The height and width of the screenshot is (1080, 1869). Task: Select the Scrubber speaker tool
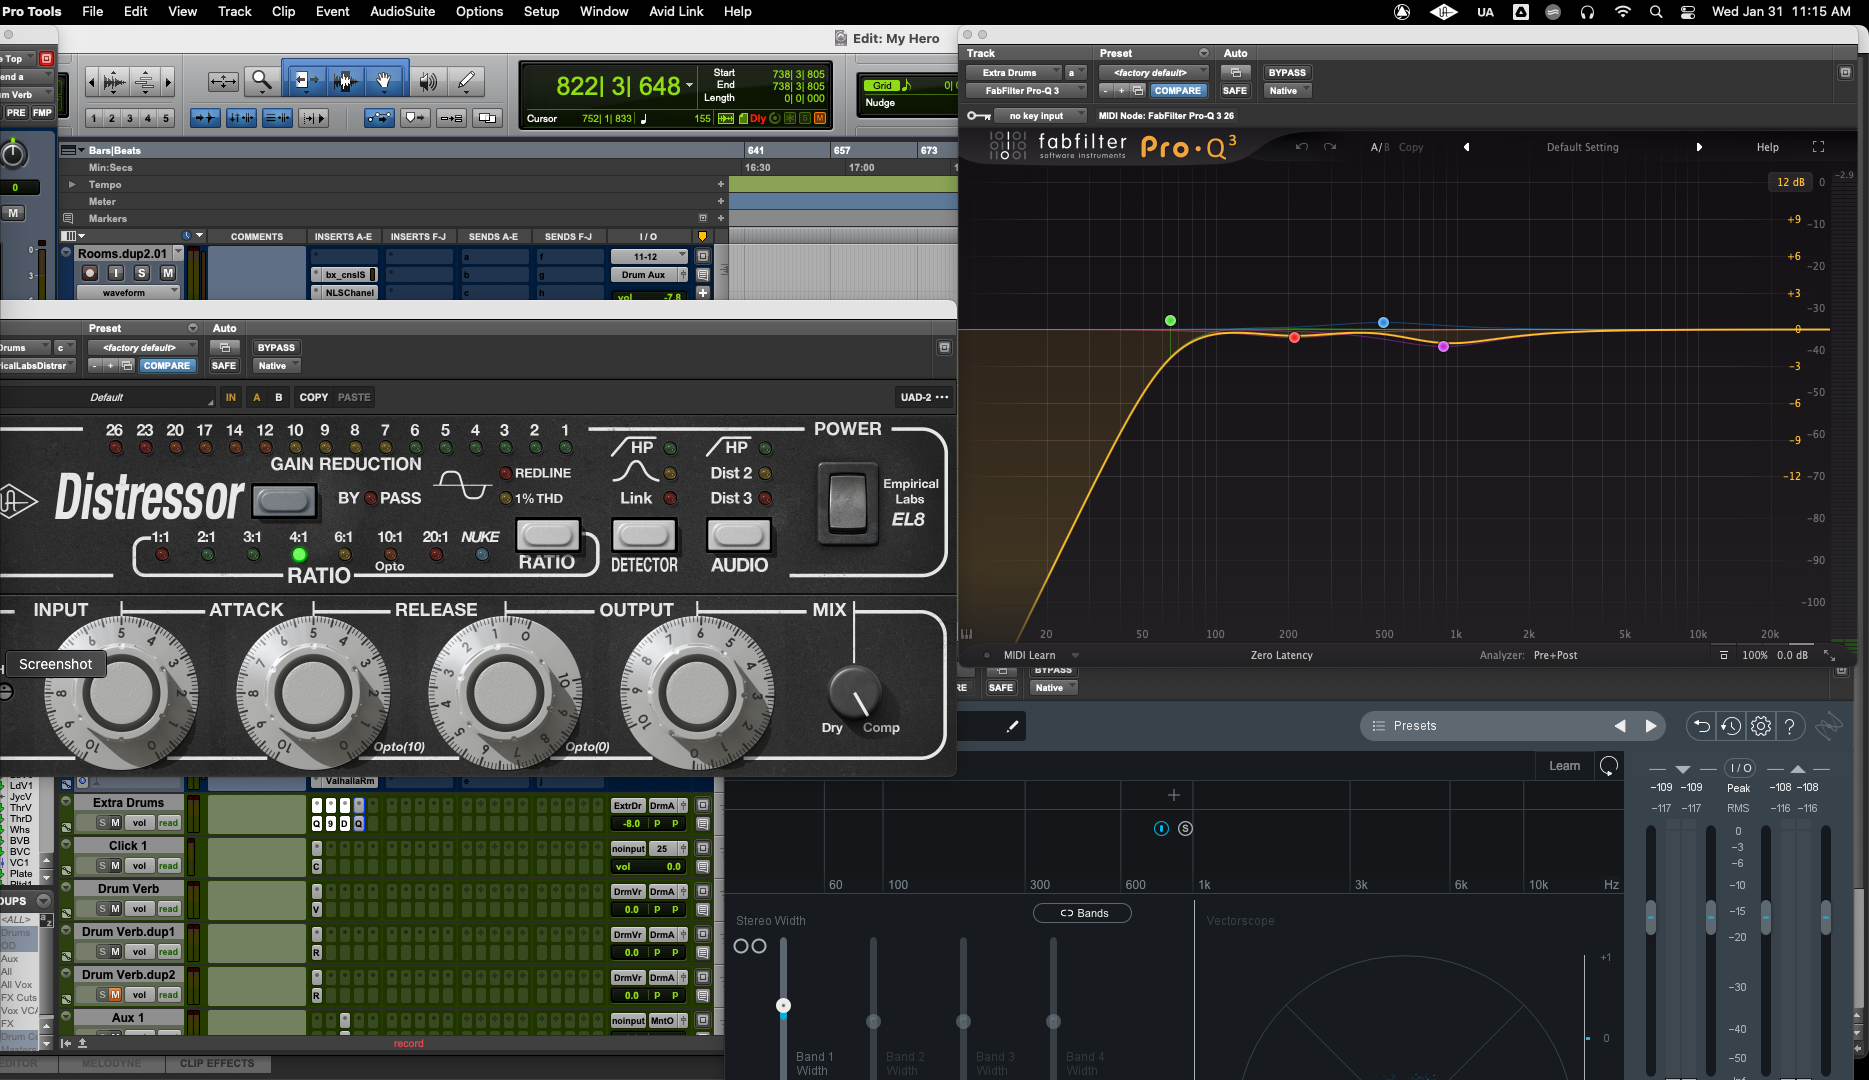pyautogui.click(x=429, y=81)
